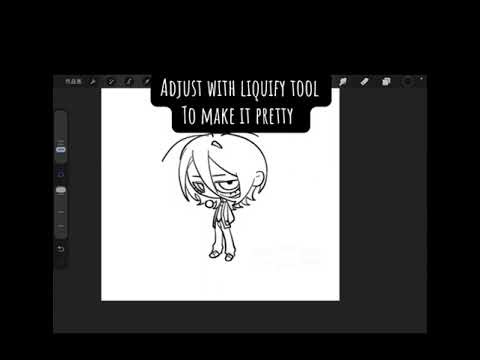Image resolution: width=480 pixels, height=360 pixels.
Task: Open the Gallery from the top bar
Action: tap(73, 81)
